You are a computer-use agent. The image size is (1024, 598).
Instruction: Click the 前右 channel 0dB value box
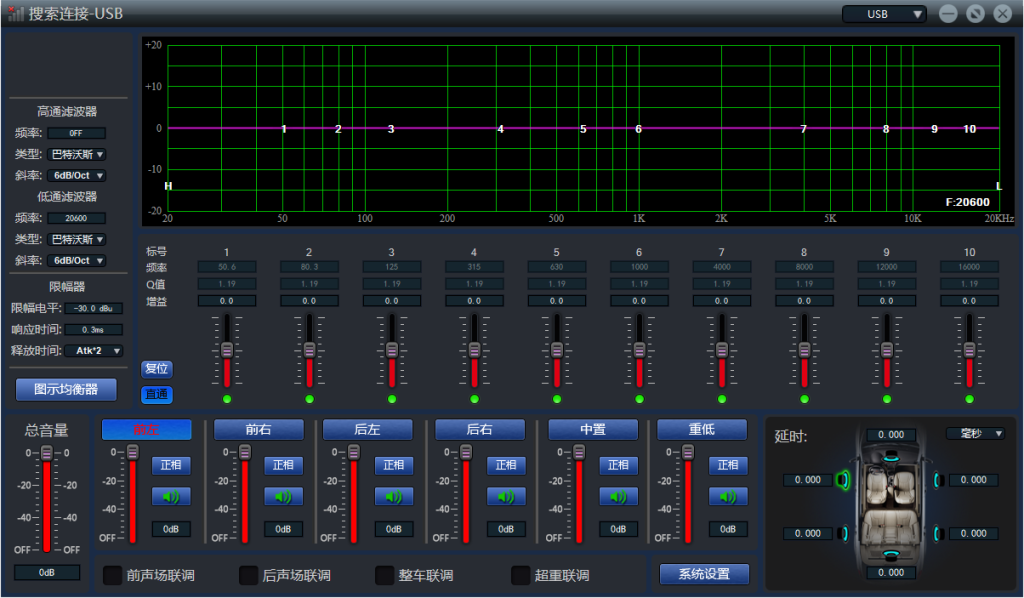[283, 529]
